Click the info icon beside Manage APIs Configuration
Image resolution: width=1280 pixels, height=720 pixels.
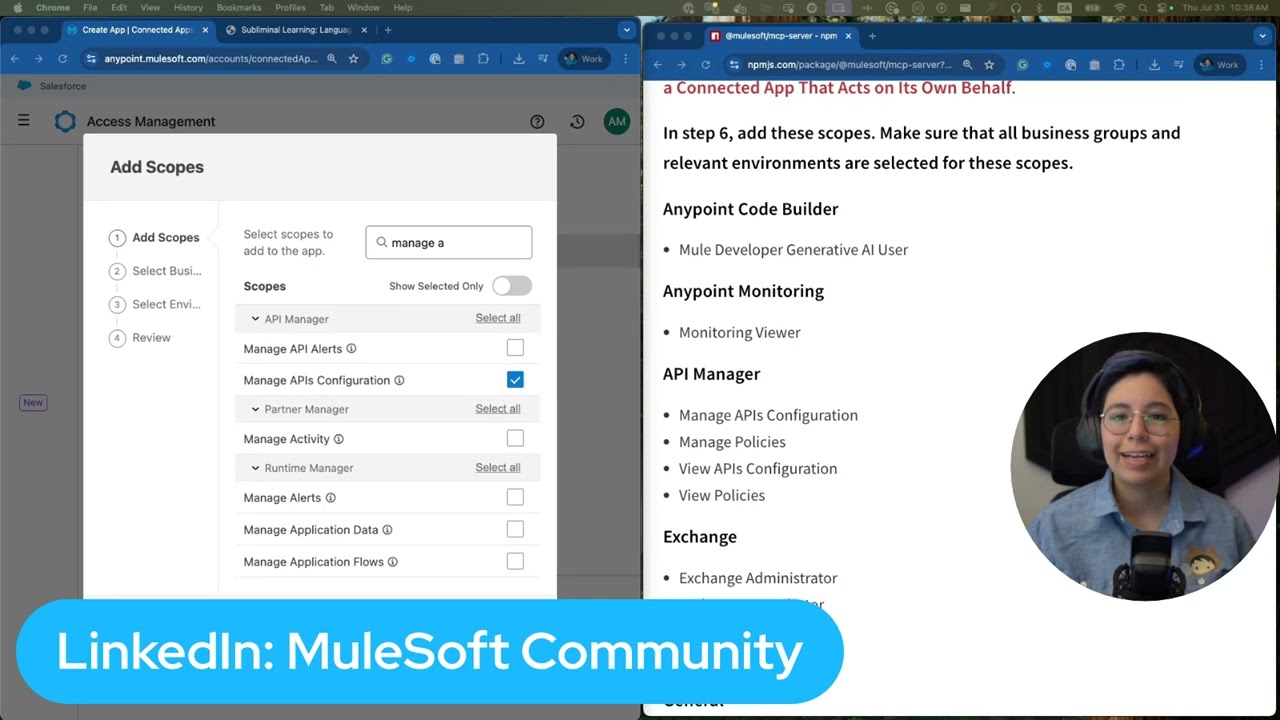tap(399, 380)
